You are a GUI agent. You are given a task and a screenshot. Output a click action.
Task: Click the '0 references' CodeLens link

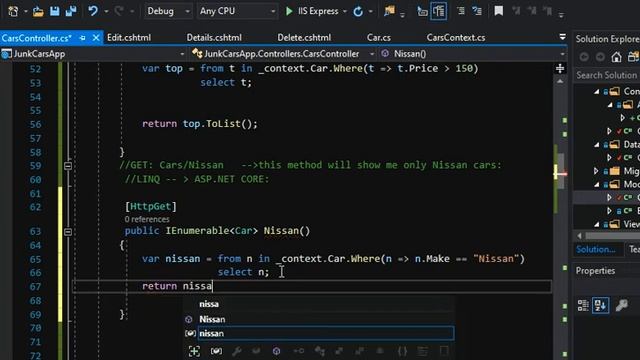click(147, 220)
